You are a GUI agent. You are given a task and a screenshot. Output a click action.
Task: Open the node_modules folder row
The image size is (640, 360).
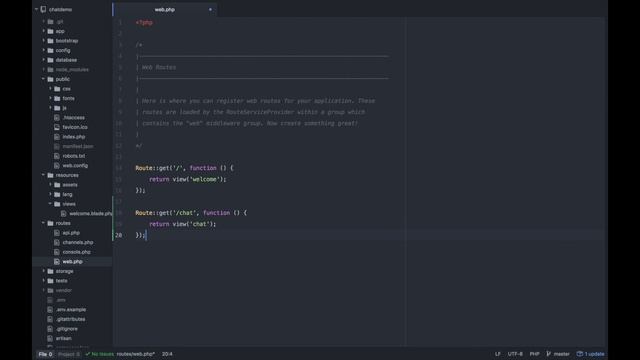click(x=72, y=69)
